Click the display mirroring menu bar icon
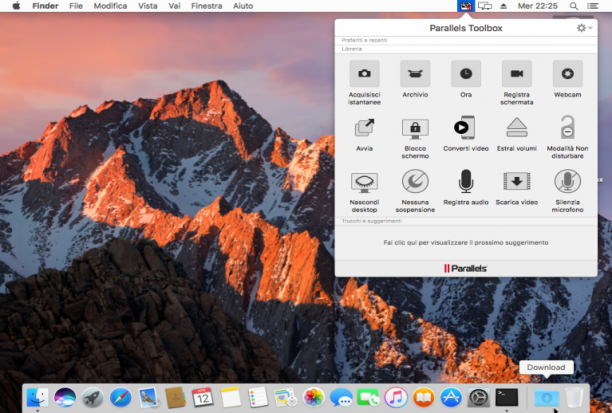 coord(485,6)
